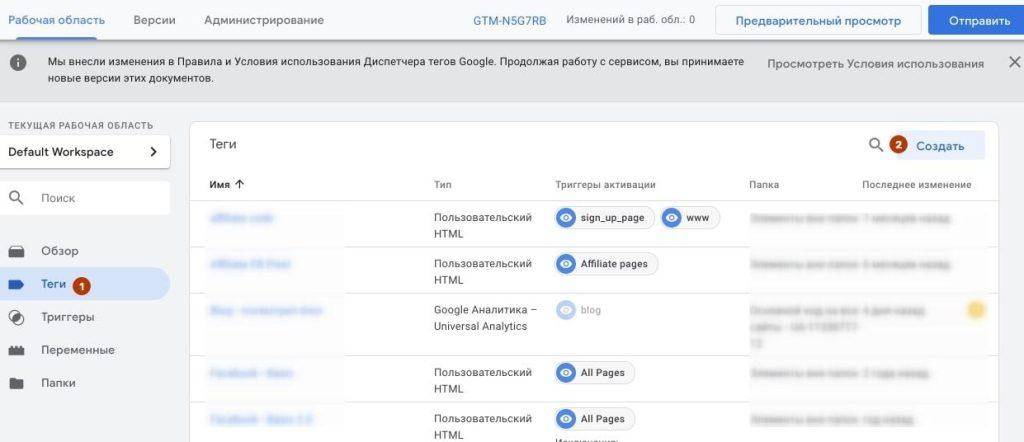Click the search magnifier in Теги header

[x=876, y=145]
